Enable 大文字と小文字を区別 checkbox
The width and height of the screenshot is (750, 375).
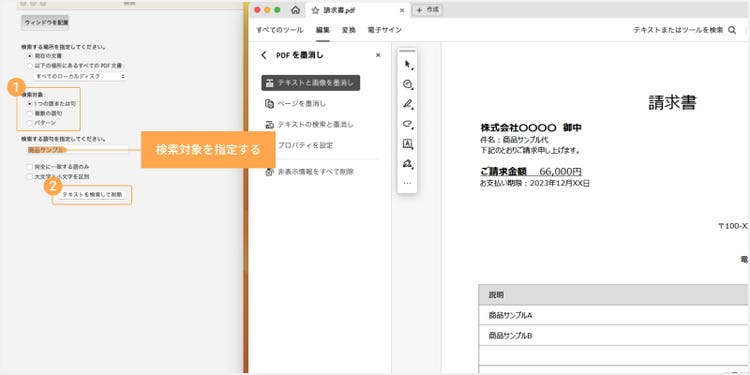(x=30, y=176)
